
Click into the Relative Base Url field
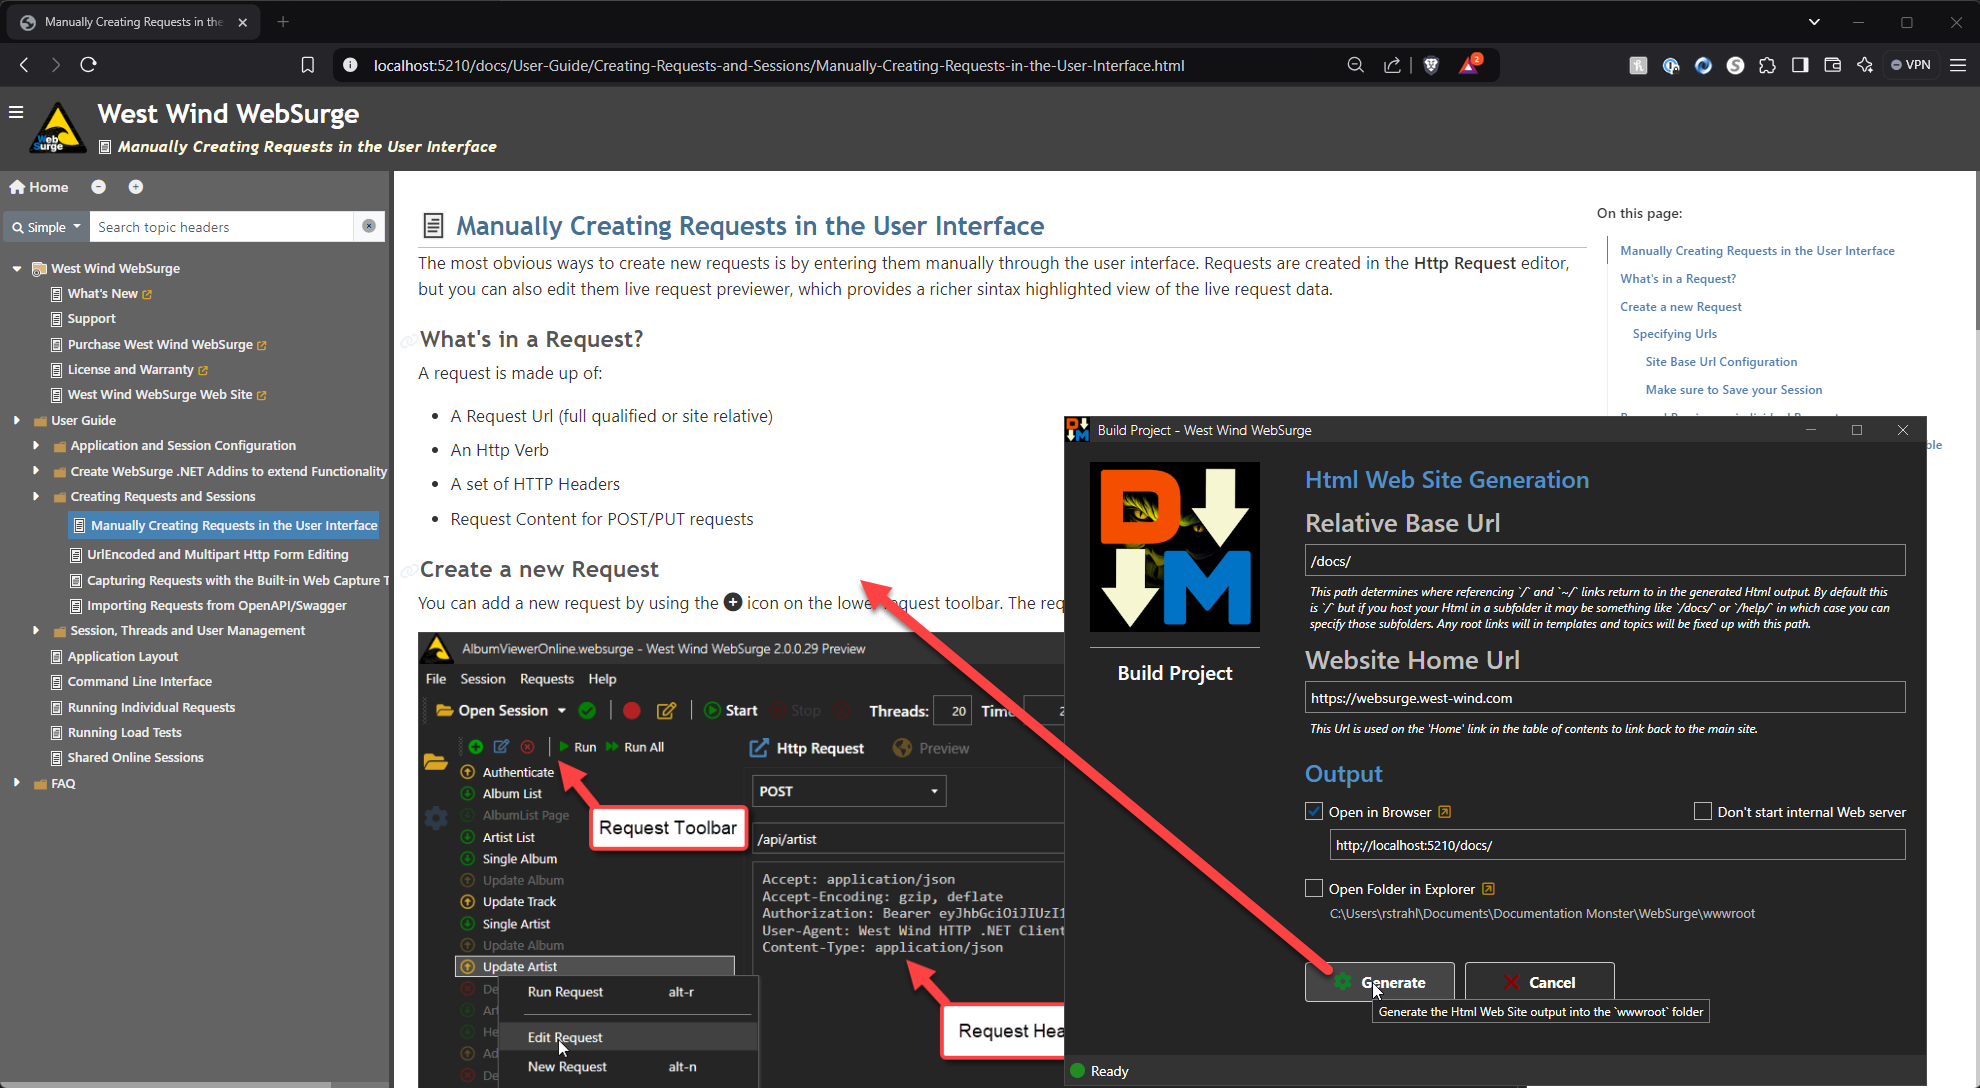(x=1605, y=560)
